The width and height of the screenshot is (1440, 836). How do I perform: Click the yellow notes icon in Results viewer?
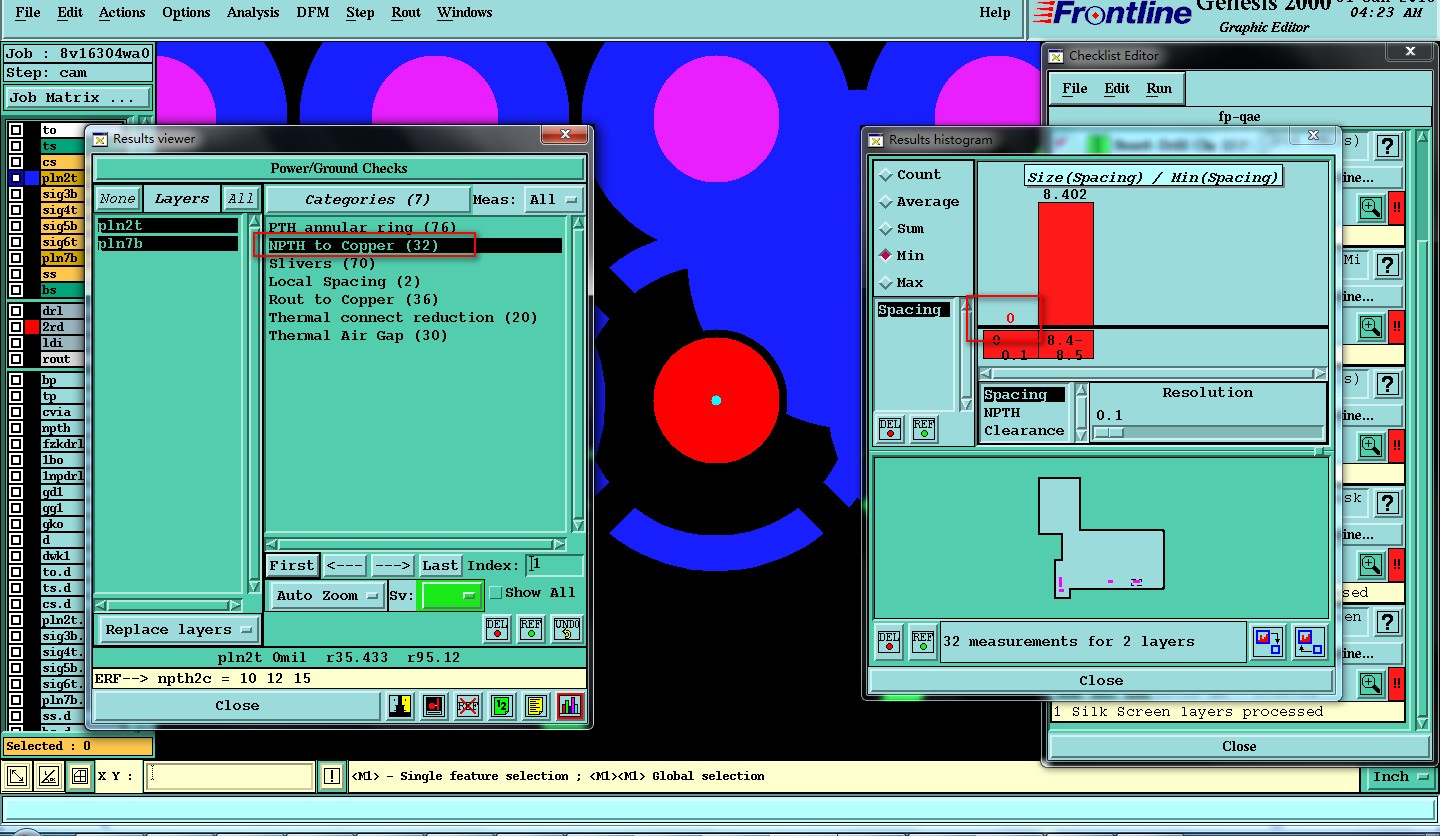(535, 706)
